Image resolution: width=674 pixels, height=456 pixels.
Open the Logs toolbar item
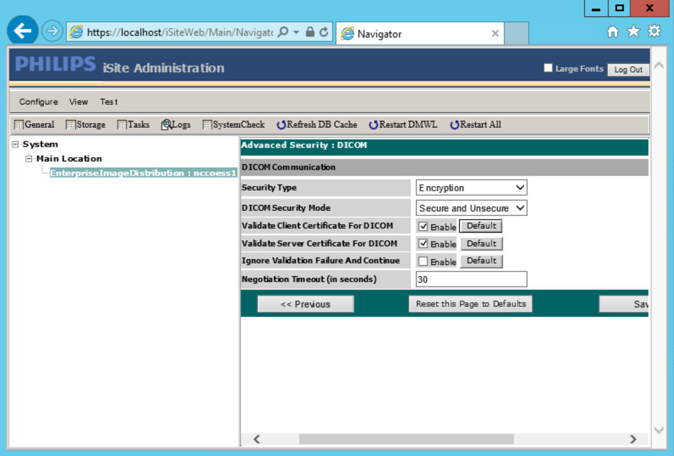click(176, 125)
